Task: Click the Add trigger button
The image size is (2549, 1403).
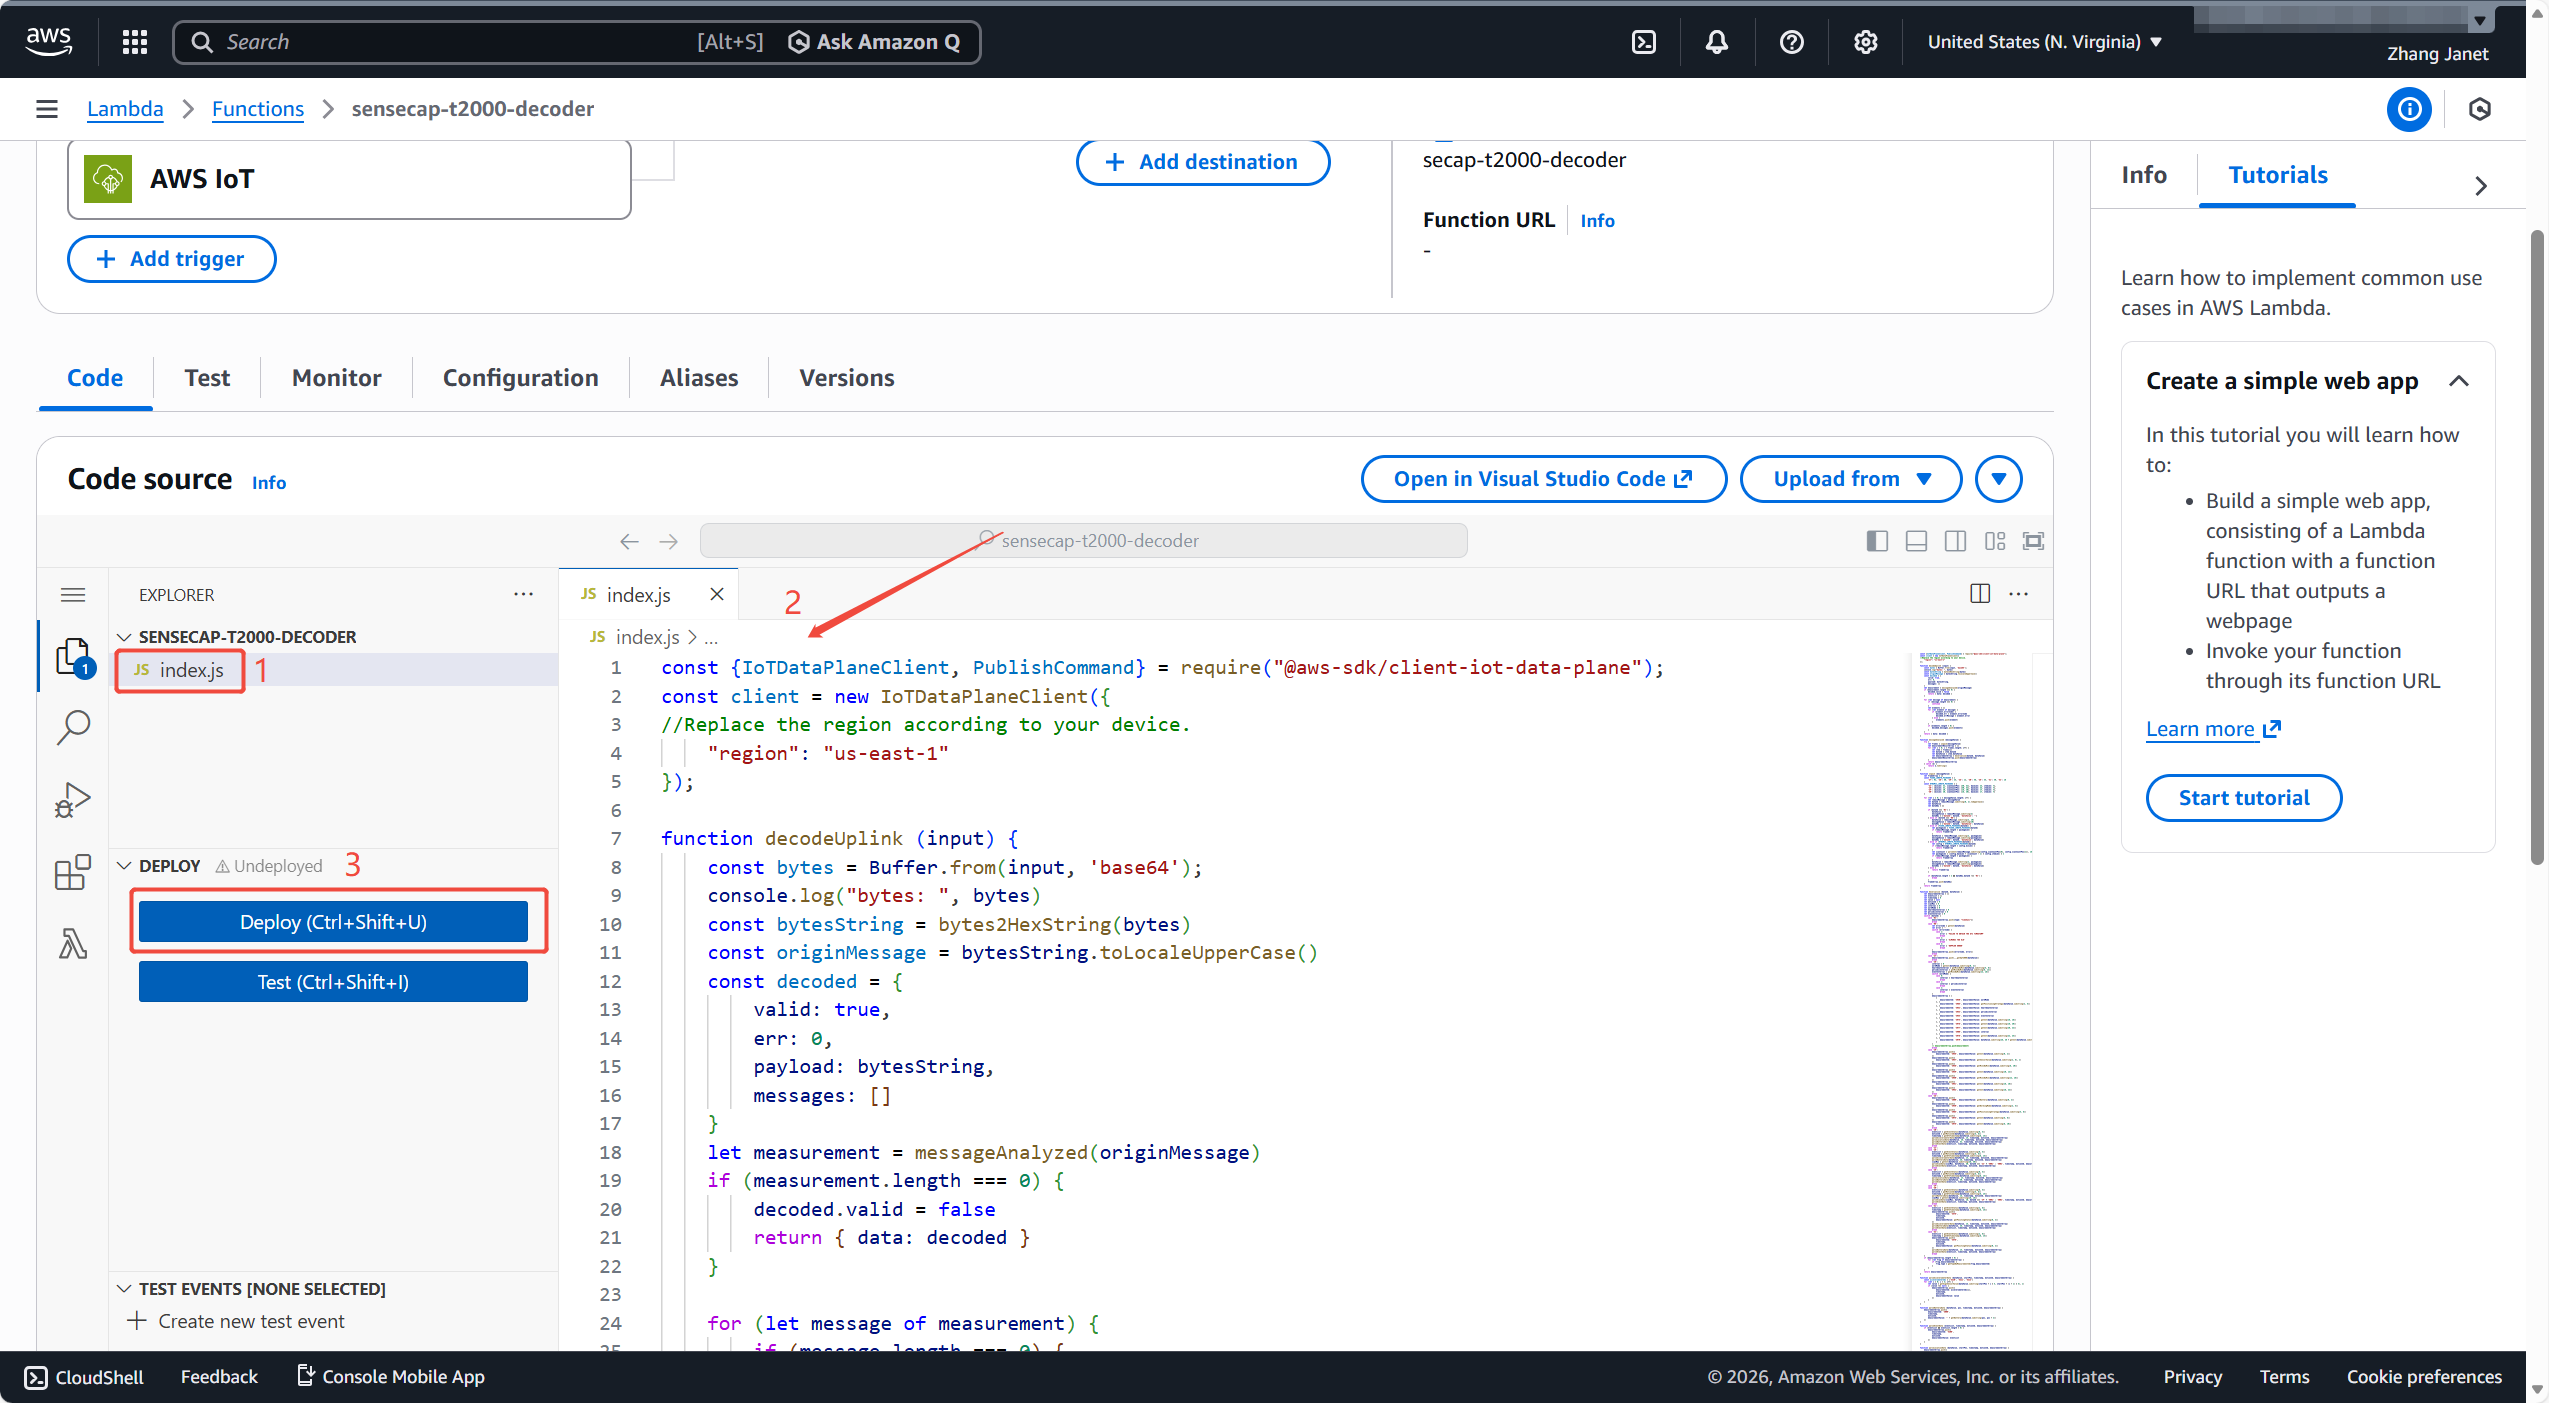Action: click(x=171, y=259)
